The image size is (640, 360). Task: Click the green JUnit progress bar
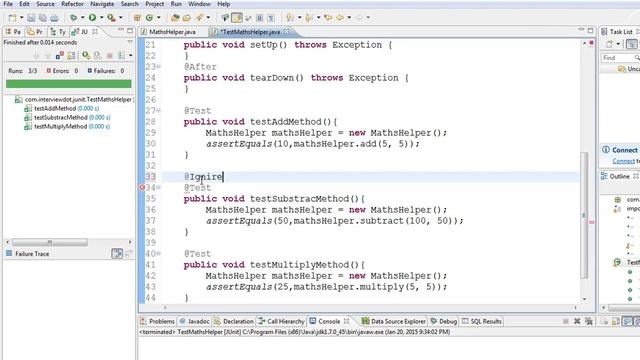pyautogui.click(x=69, y=84)
